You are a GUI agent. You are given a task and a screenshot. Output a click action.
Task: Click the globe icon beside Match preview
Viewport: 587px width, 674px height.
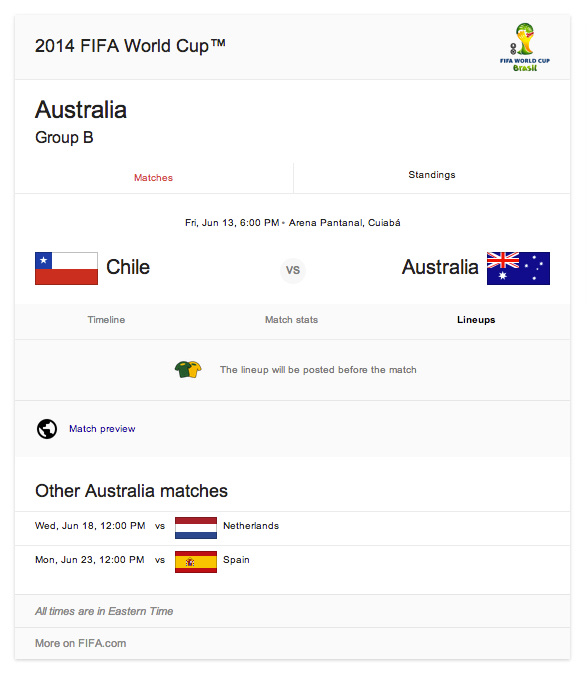tap(47, 429)
